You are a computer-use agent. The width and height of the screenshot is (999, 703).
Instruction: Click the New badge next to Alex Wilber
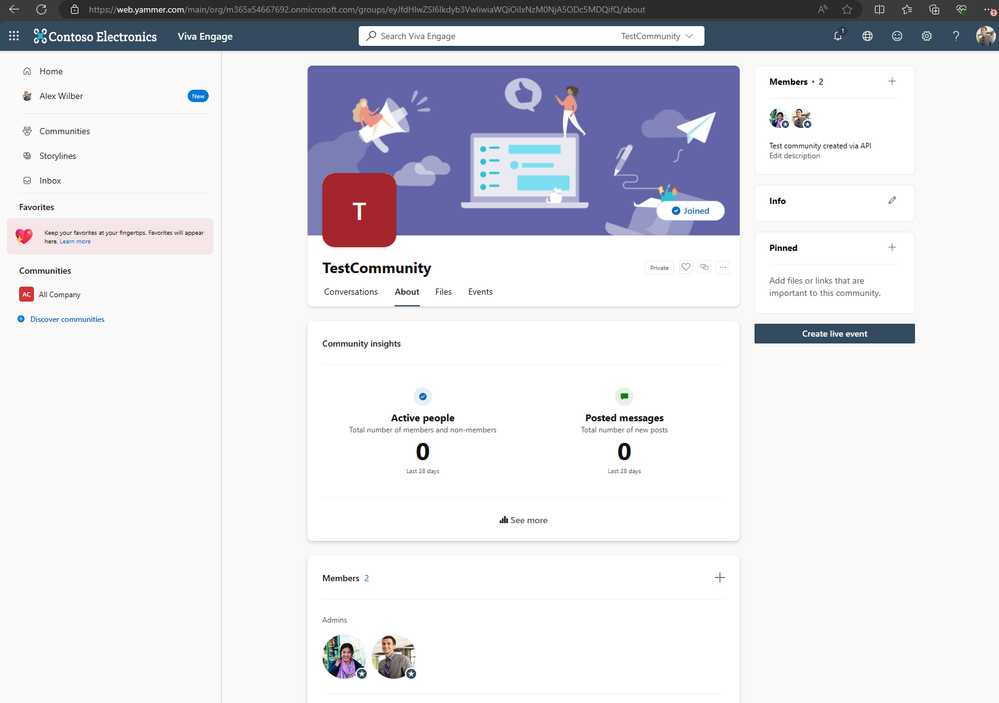(198, 96)
